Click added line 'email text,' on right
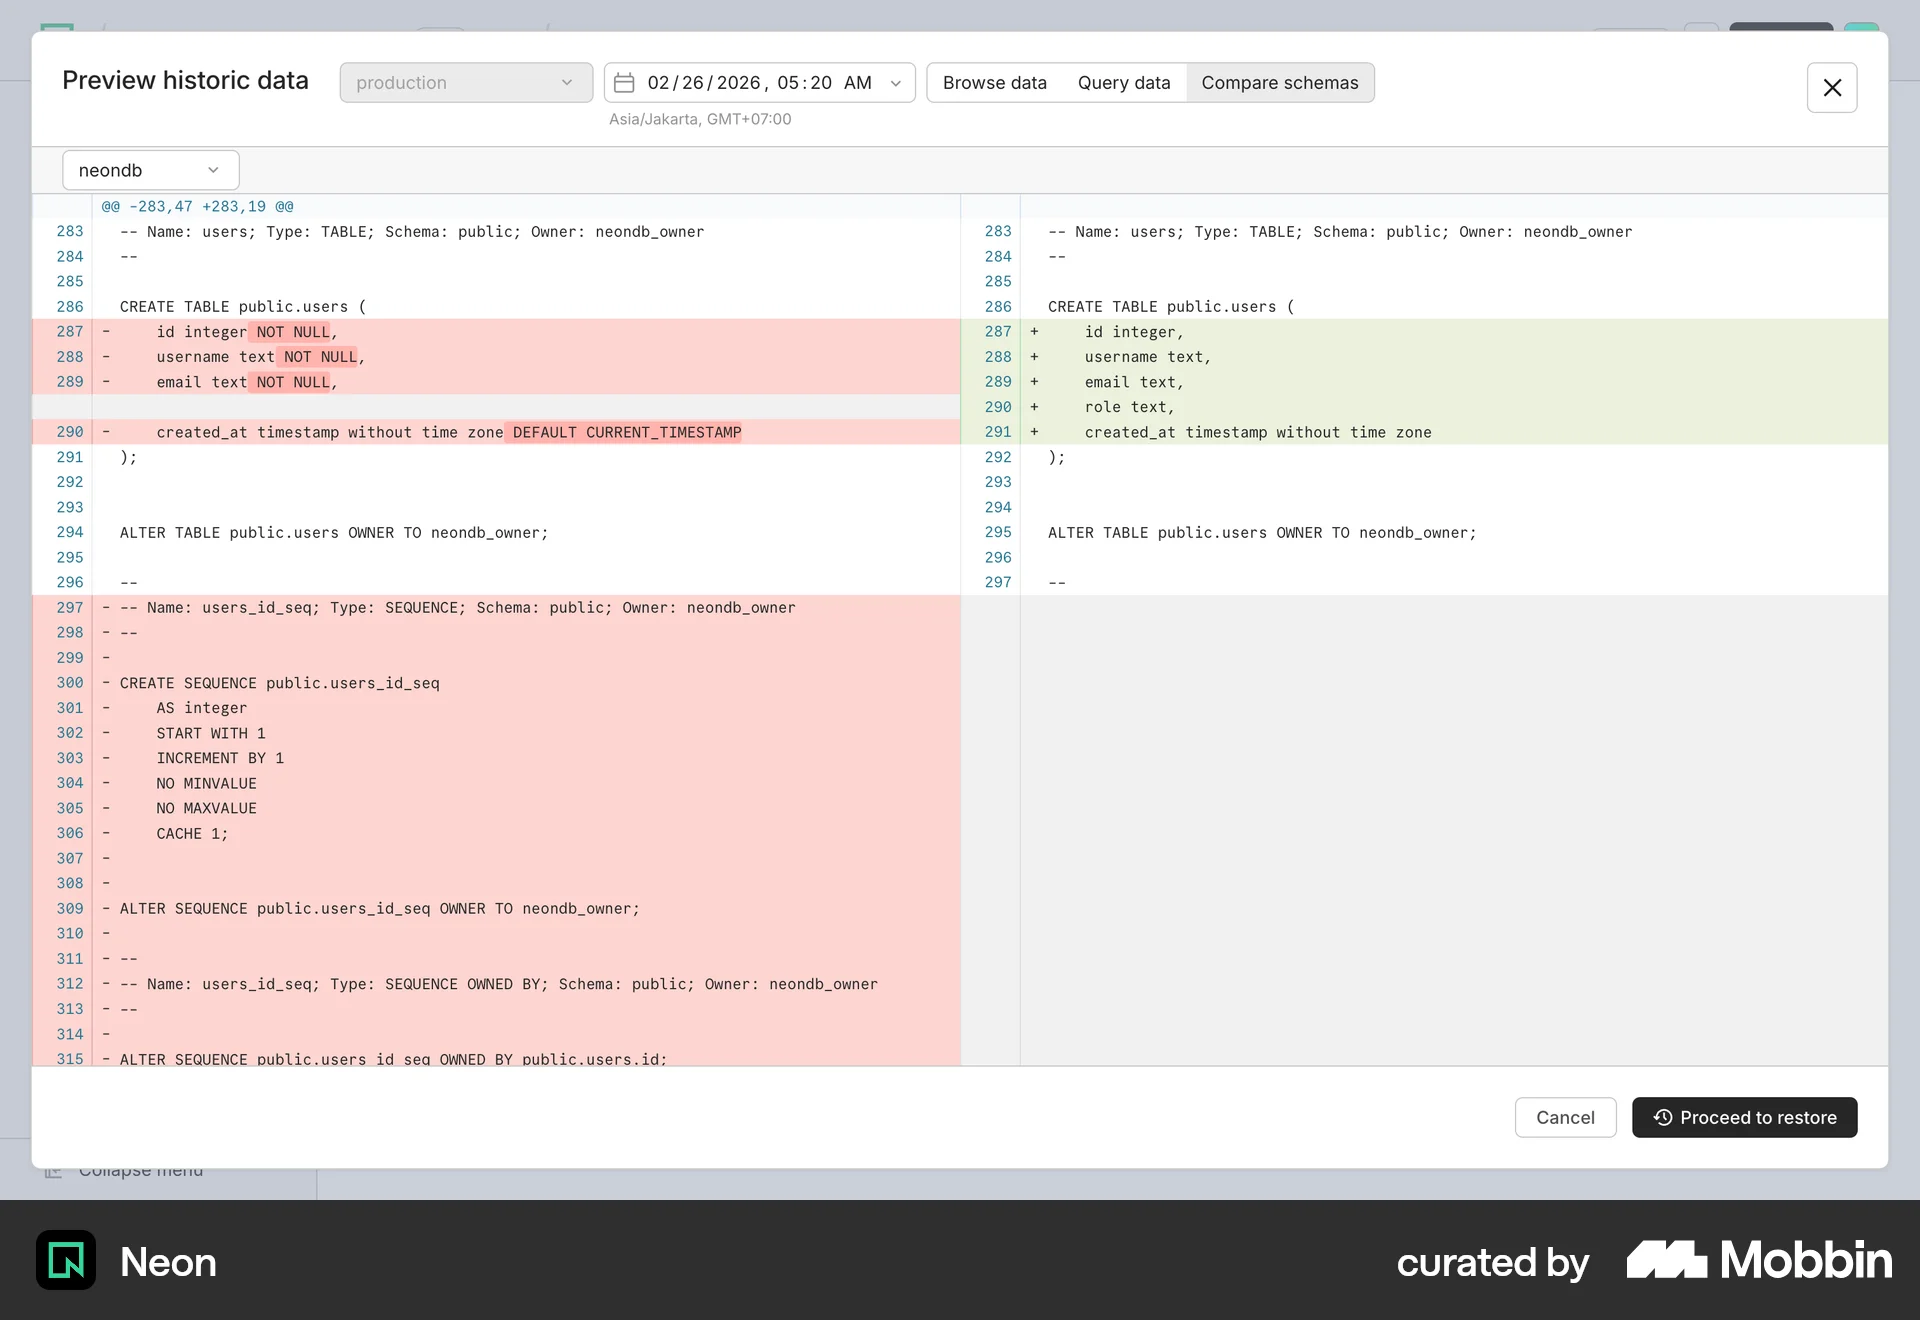 1424,382
